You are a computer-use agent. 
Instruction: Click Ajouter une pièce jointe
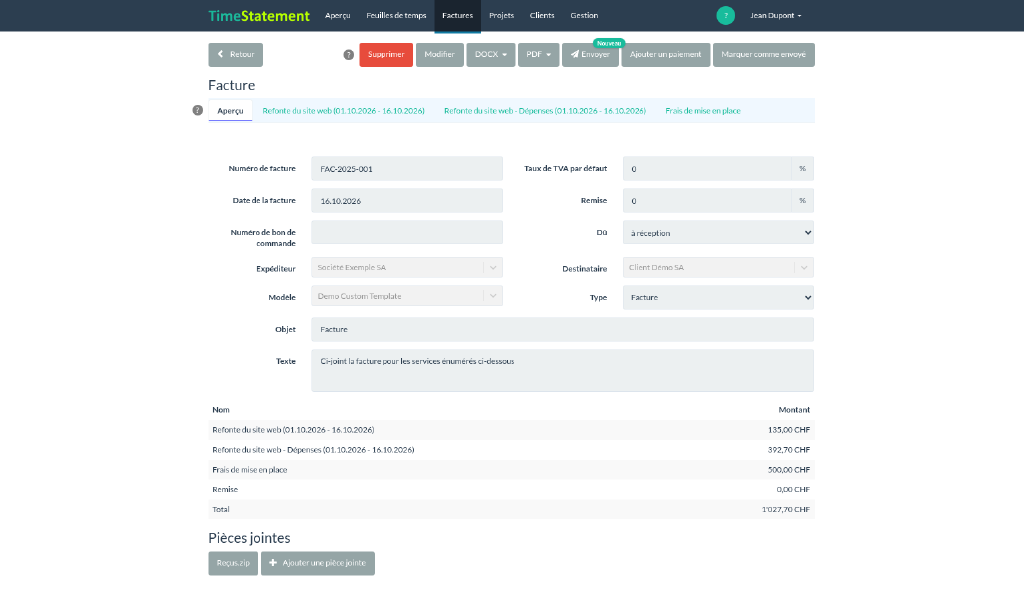click(x=318, y=563)
